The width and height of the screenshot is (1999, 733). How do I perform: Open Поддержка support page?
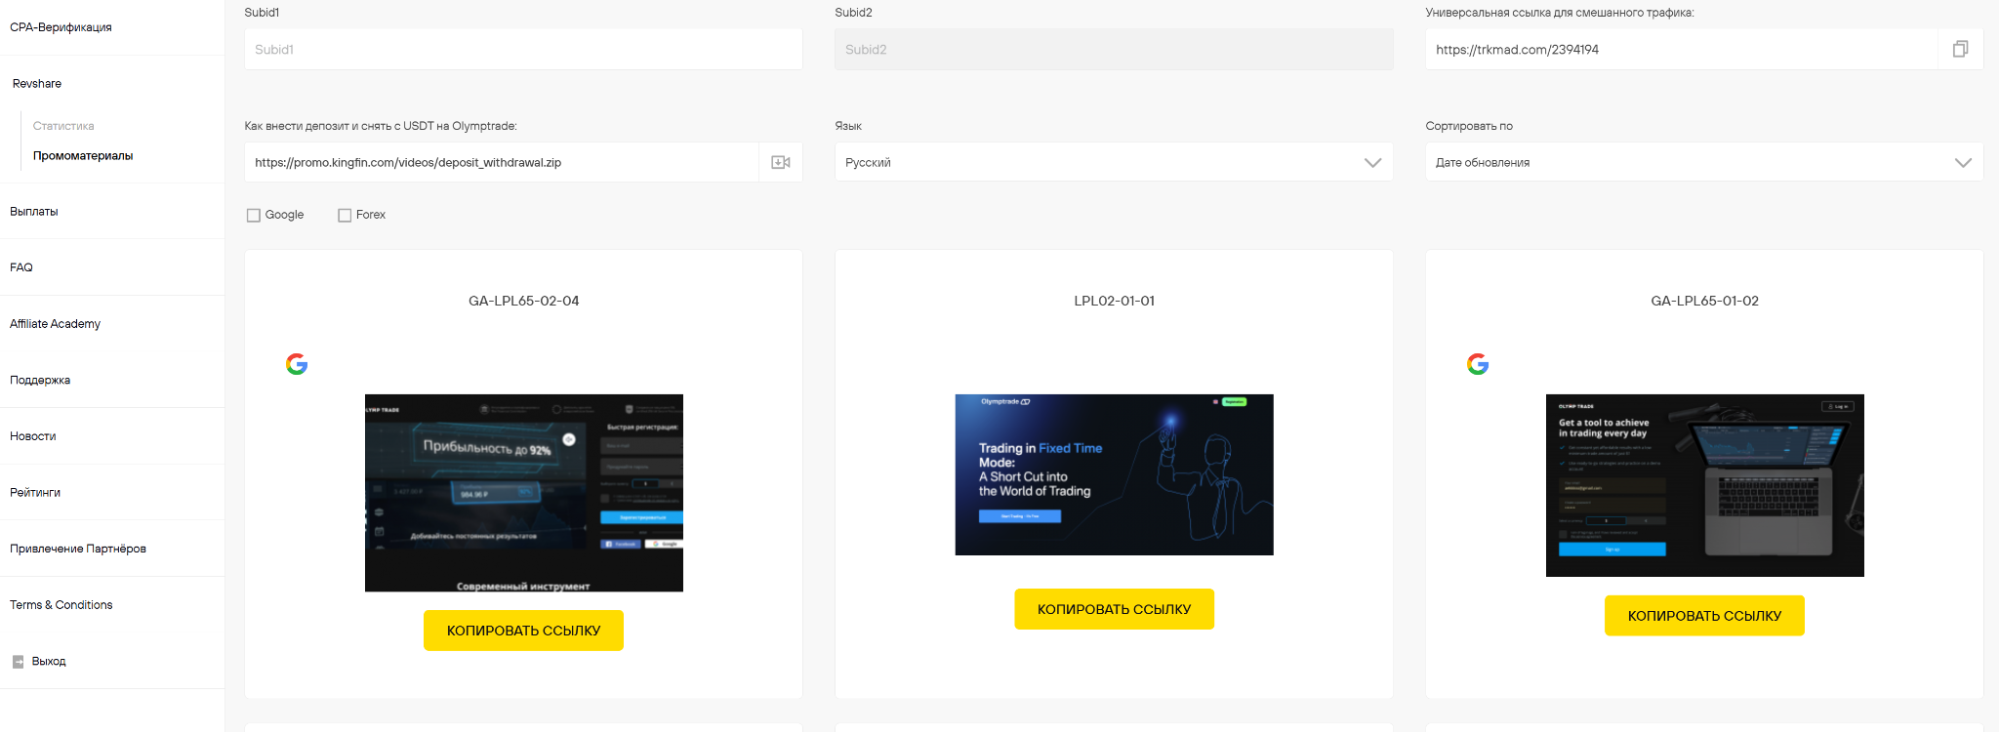pyautogui.click(x=40, y=380)
